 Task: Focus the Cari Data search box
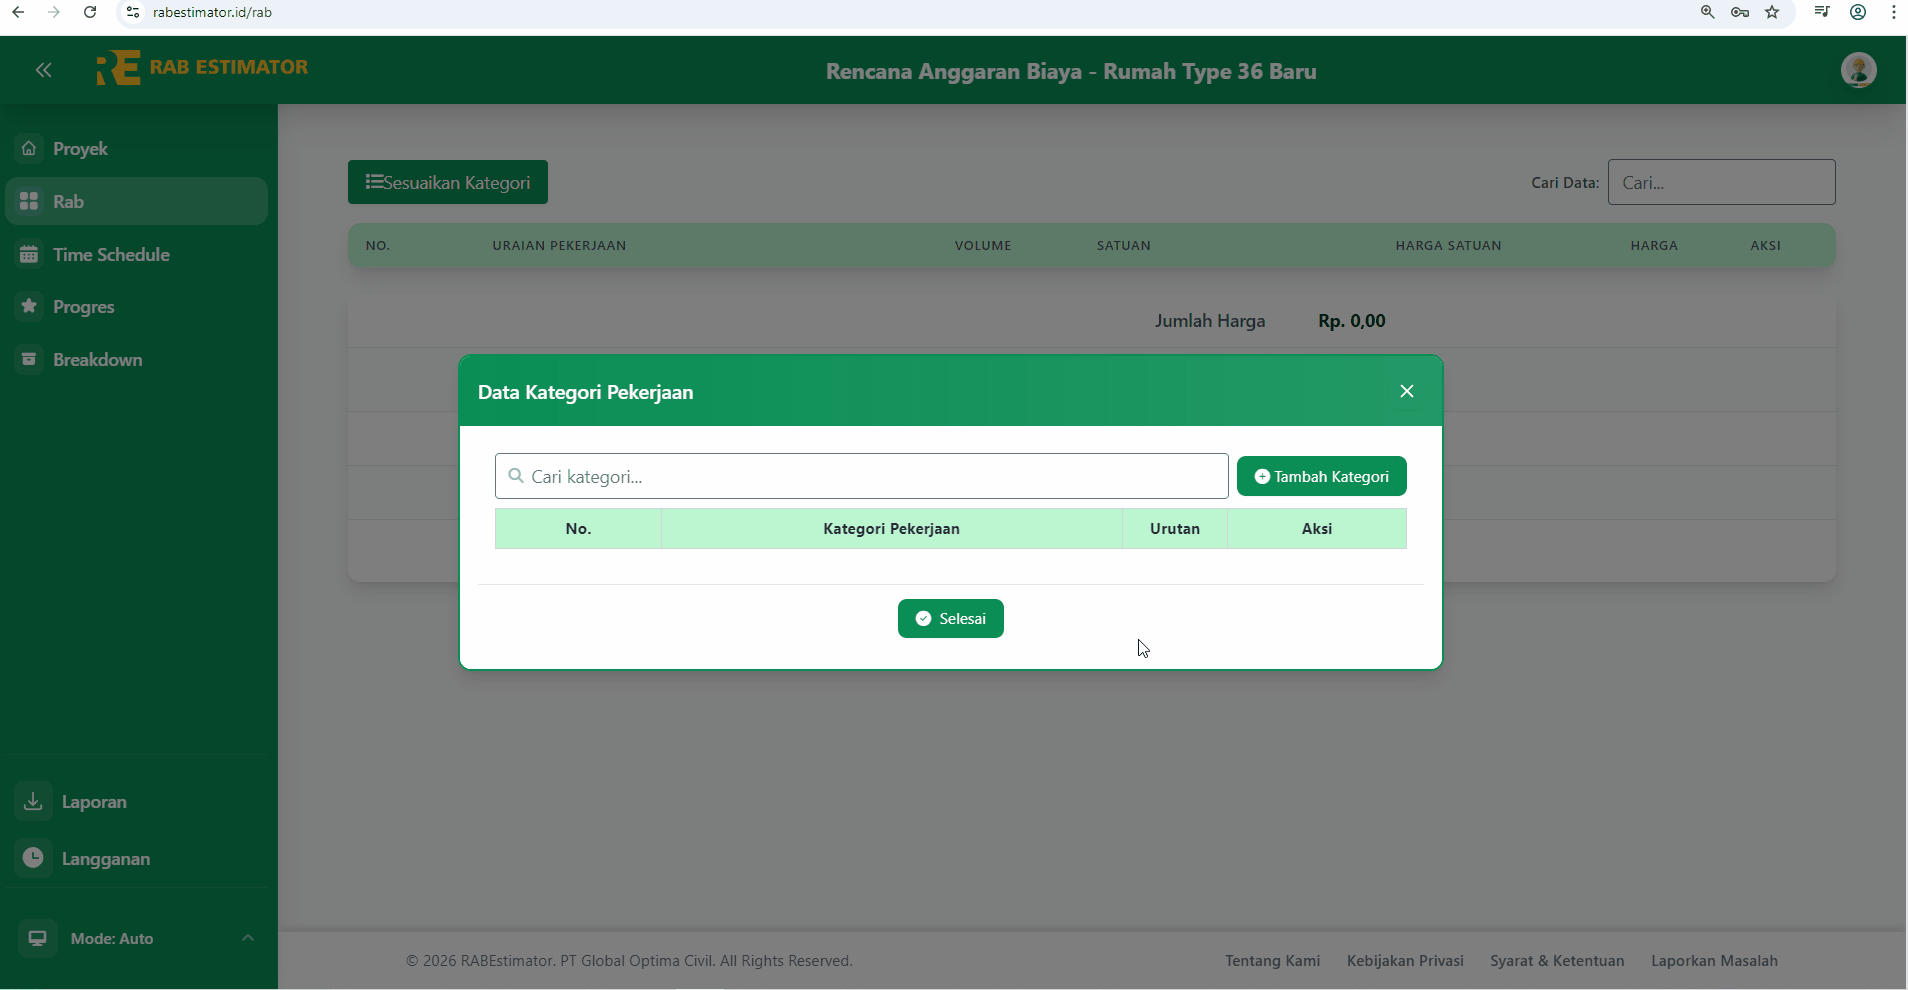click(1721, 182)
